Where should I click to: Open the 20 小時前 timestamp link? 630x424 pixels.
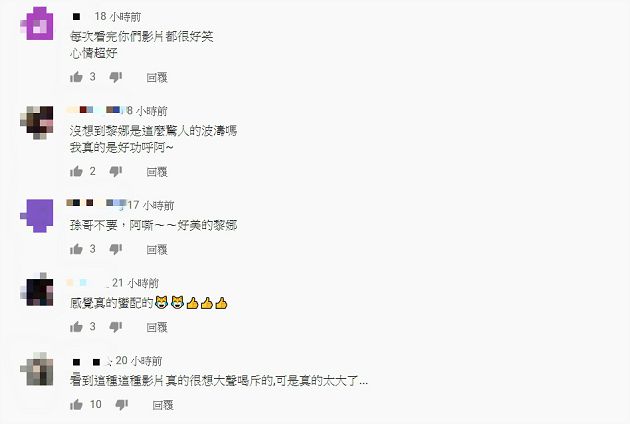[139, 361]
